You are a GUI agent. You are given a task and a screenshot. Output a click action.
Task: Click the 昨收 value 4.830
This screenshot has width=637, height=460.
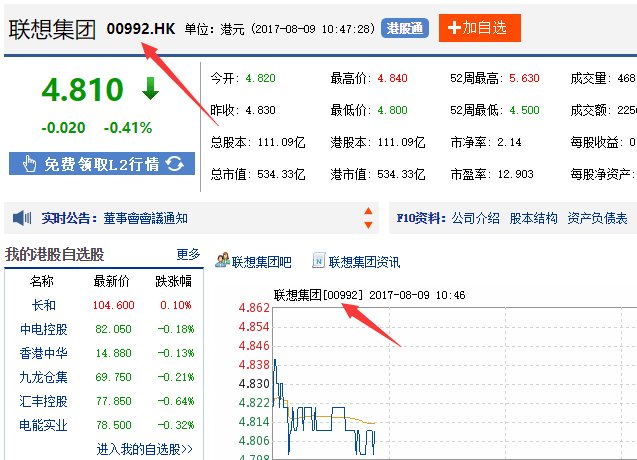click(260, 110)
